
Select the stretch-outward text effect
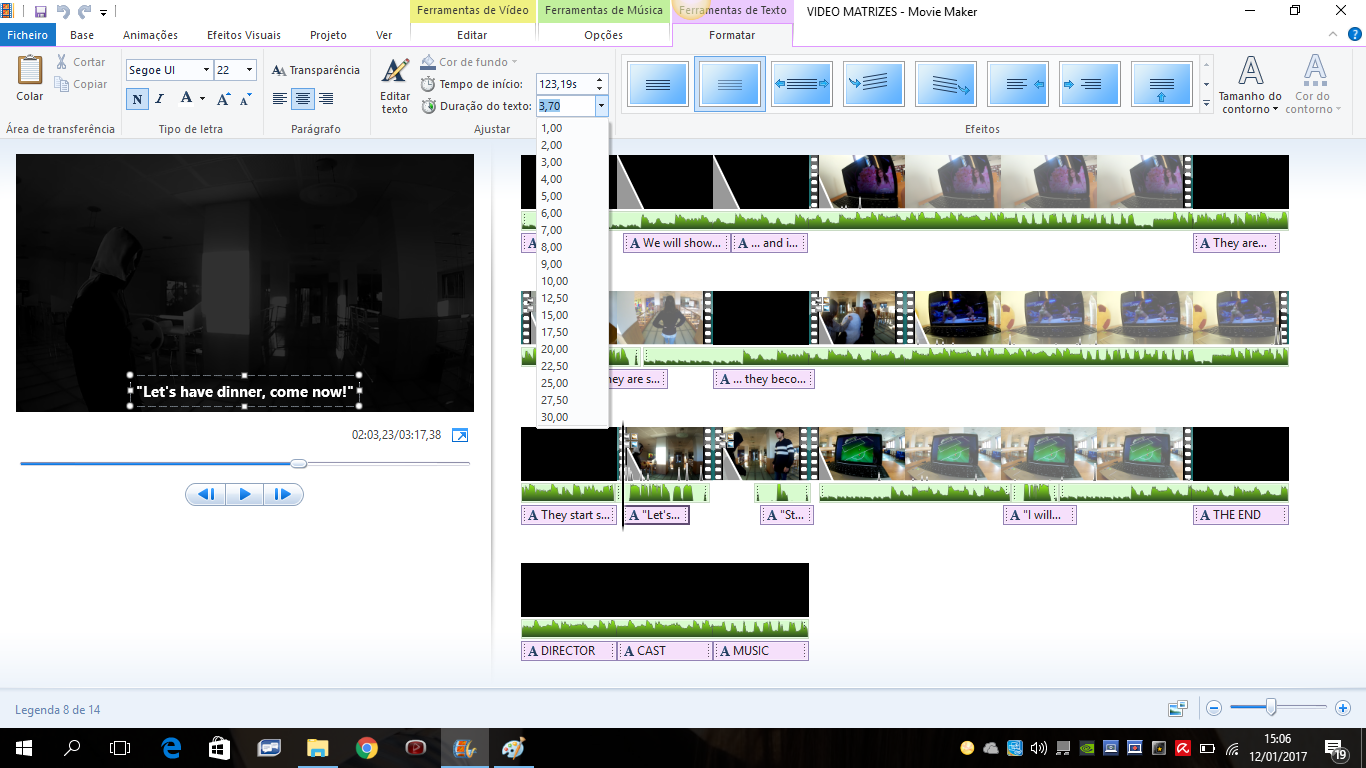(802, 84)
